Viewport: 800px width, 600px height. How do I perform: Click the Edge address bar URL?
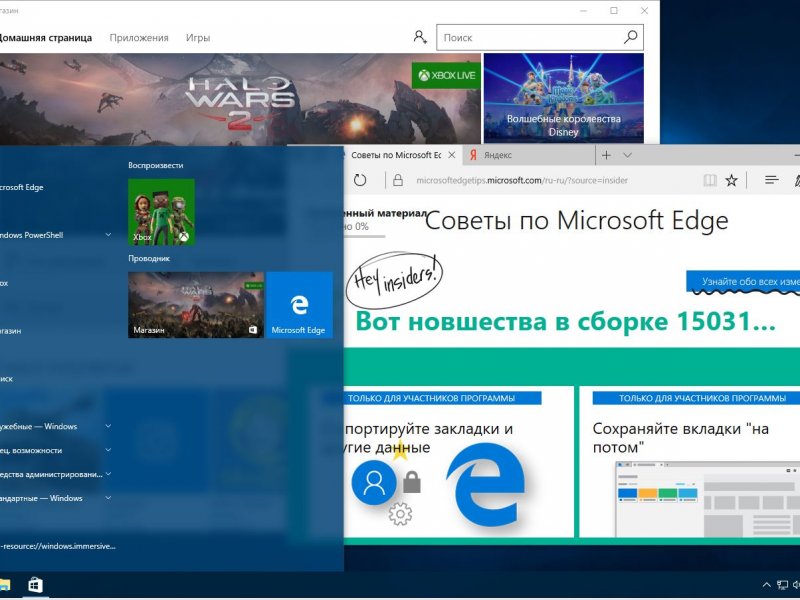pyautogui.click(x=521, y=180)
